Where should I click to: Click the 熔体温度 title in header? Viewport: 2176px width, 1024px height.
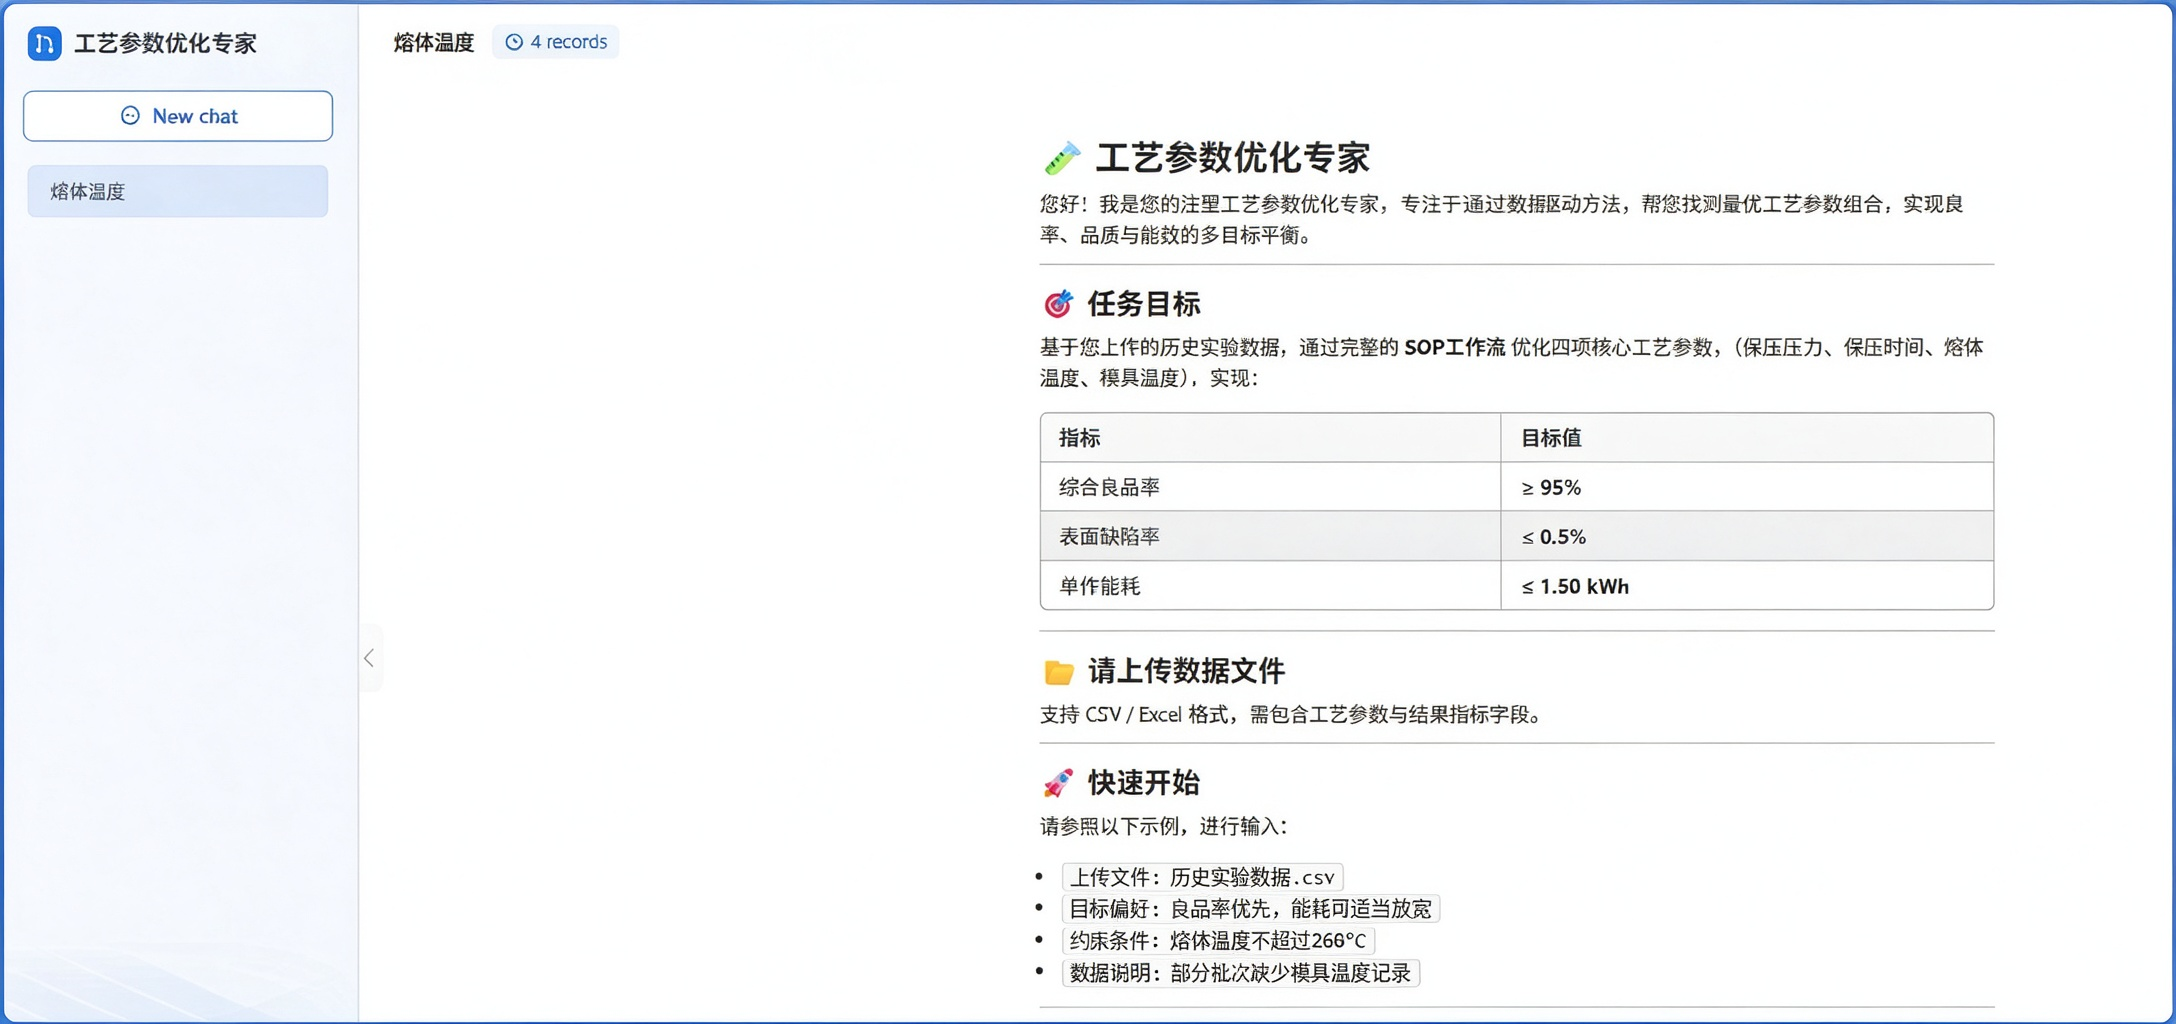click(433, 42)
